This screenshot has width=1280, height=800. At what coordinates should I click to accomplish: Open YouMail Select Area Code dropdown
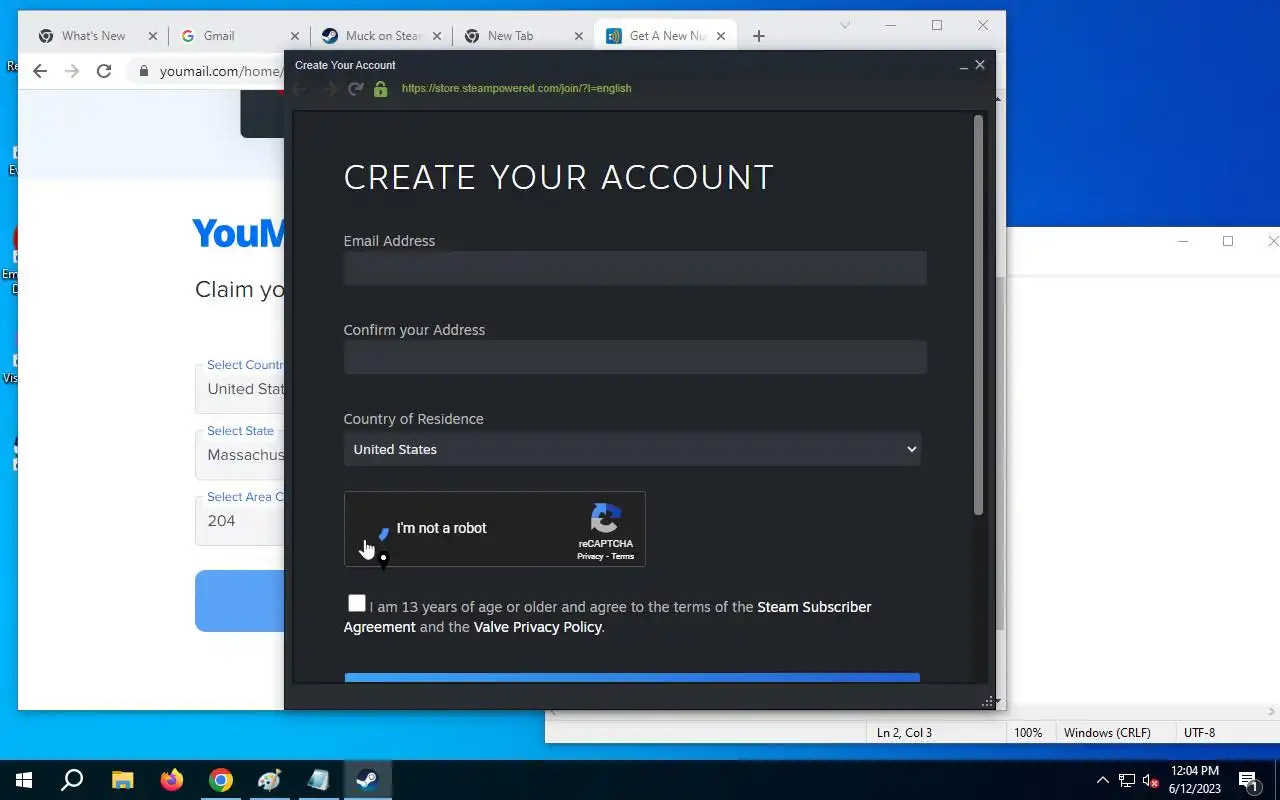click(x=241, y=521)
